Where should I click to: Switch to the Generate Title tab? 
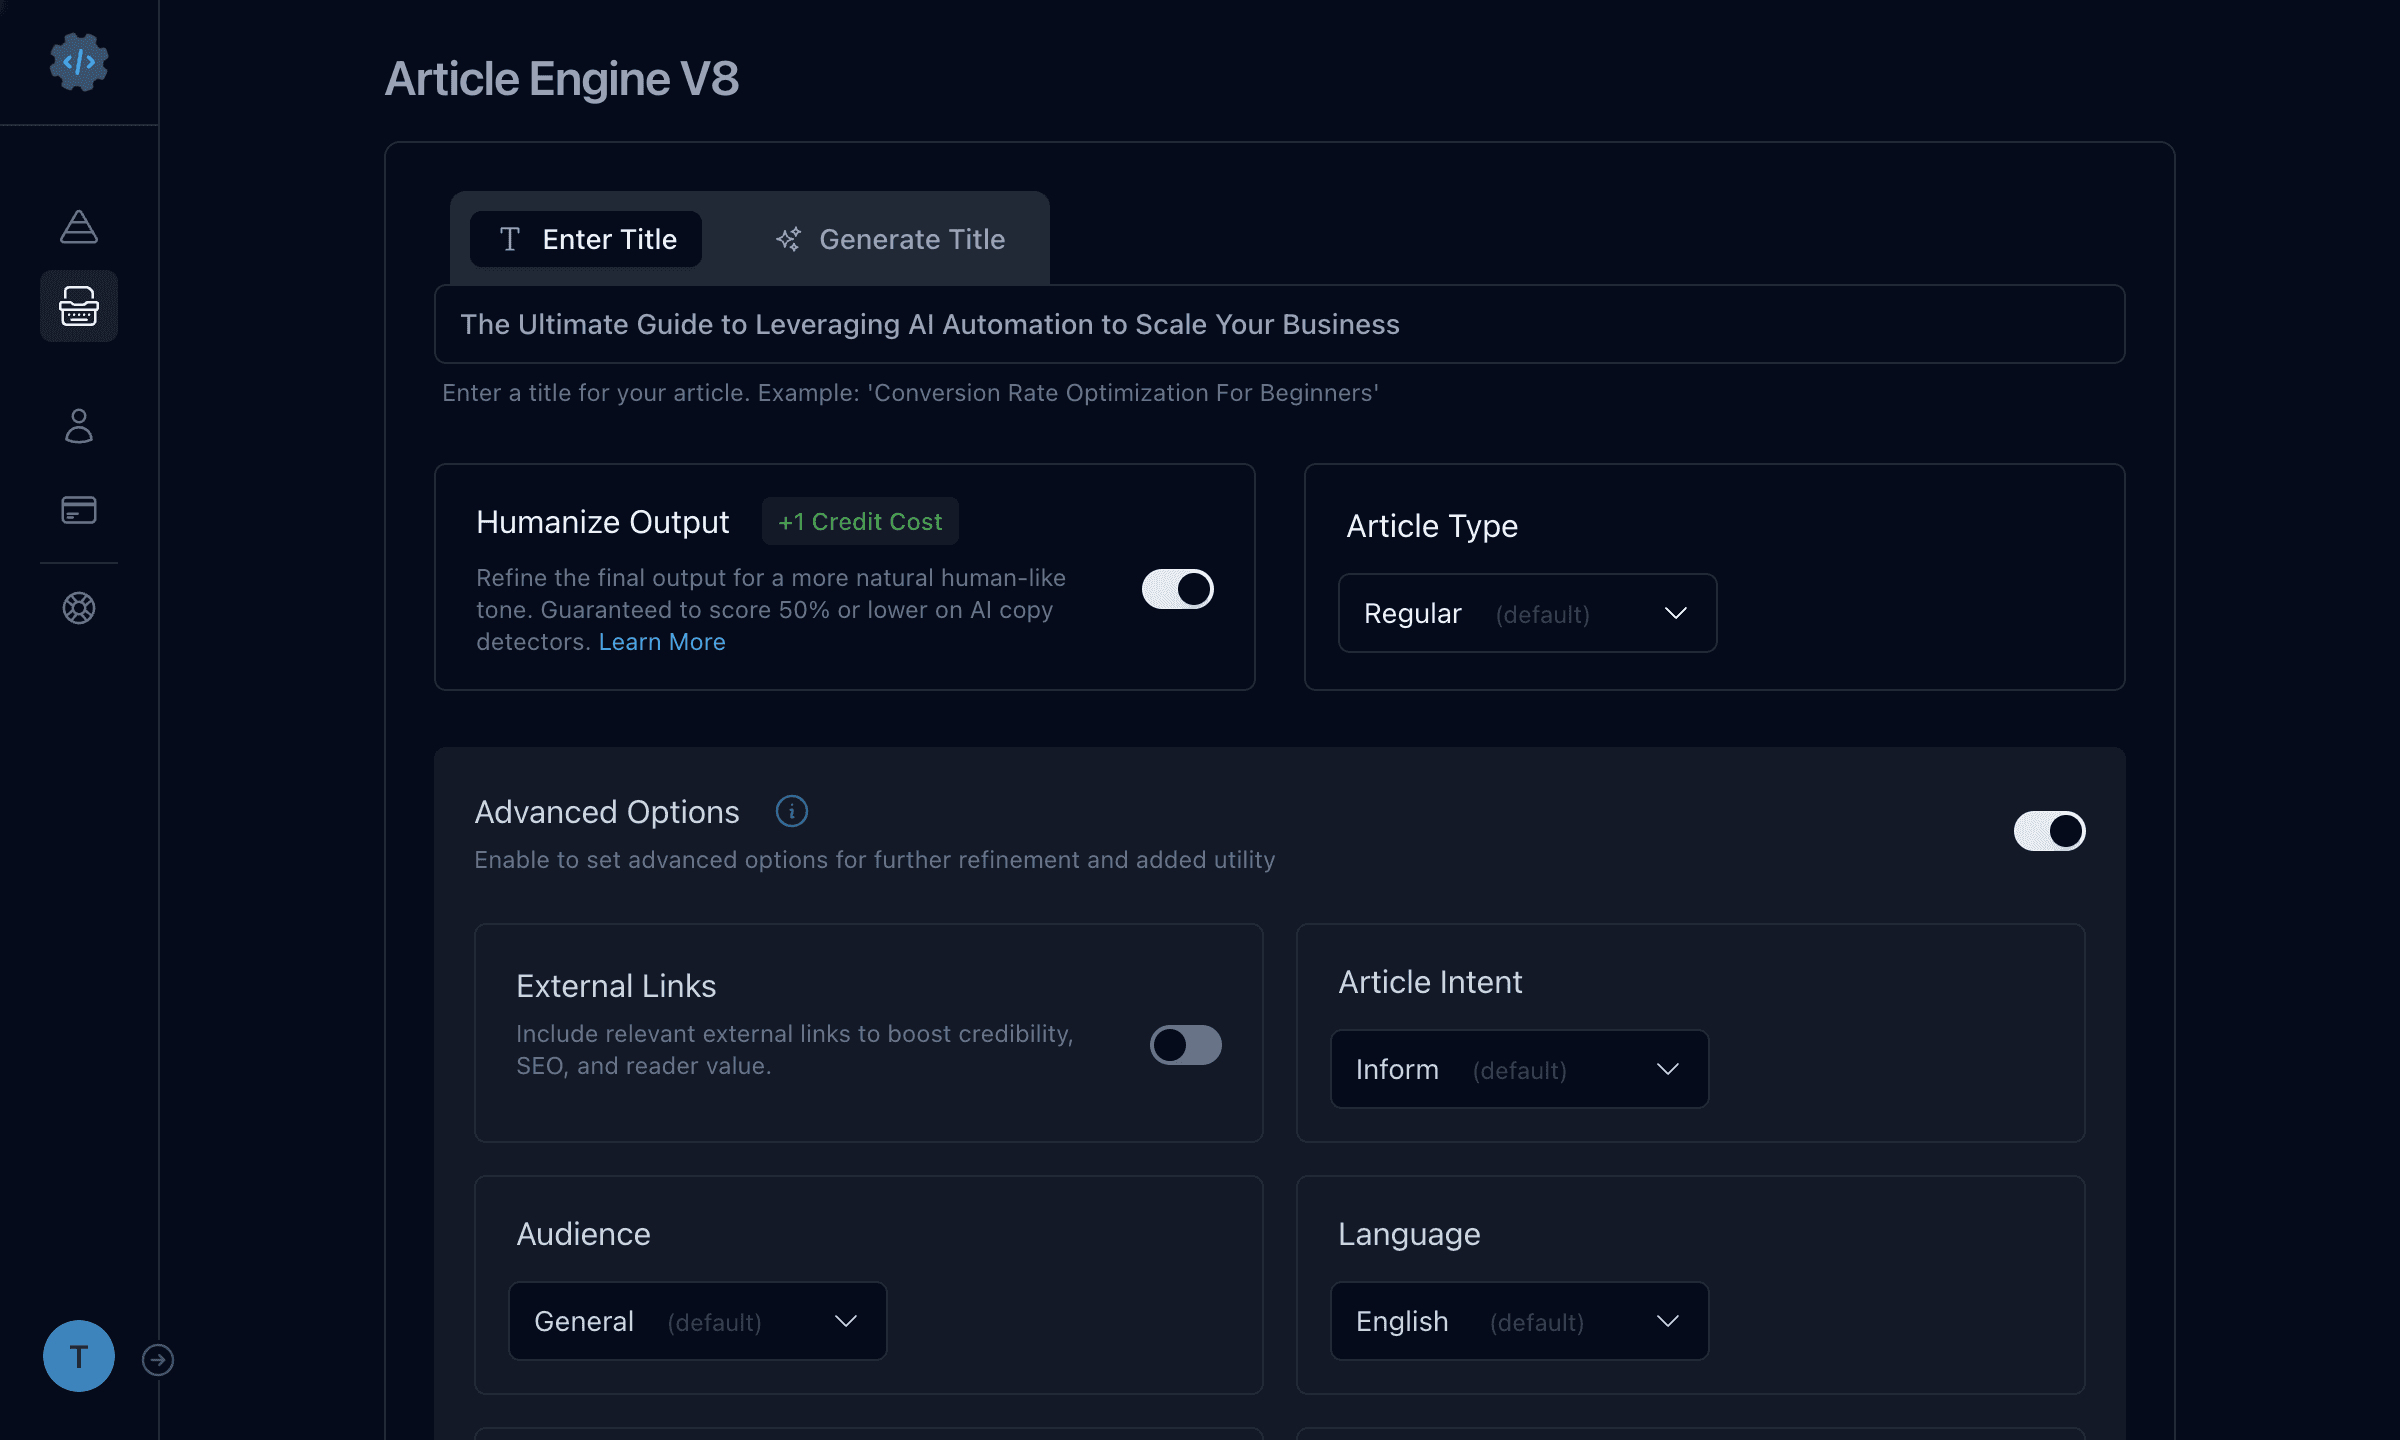click(888, 238)
